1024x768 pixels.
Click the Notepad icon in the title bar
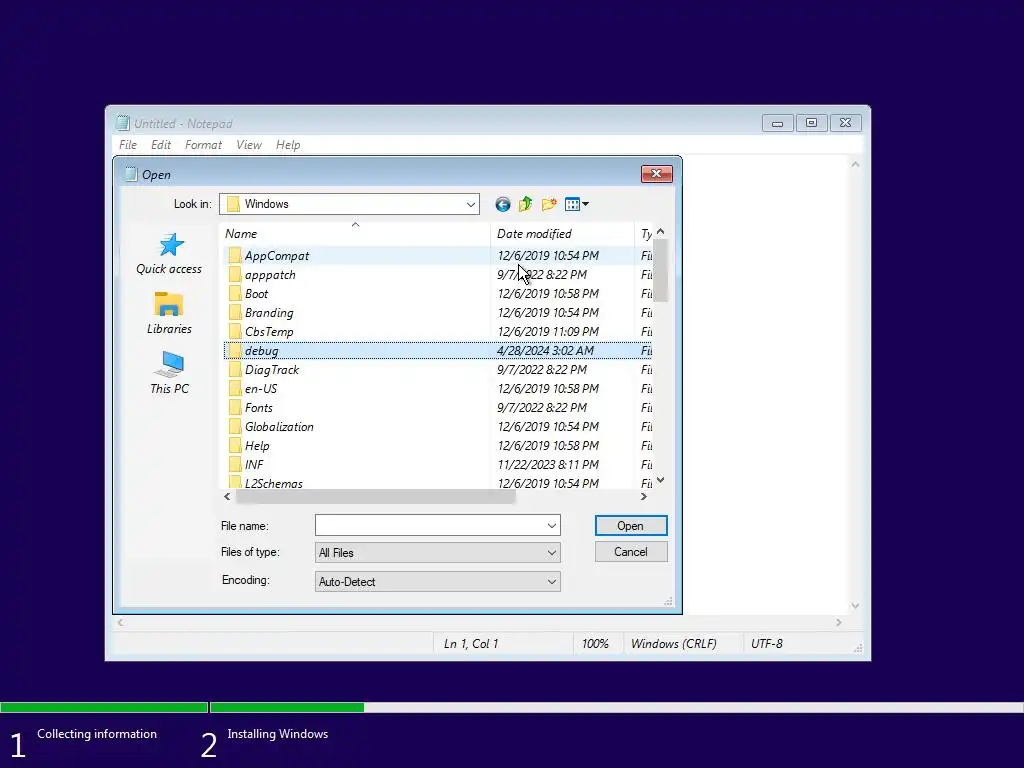[122, 123]
